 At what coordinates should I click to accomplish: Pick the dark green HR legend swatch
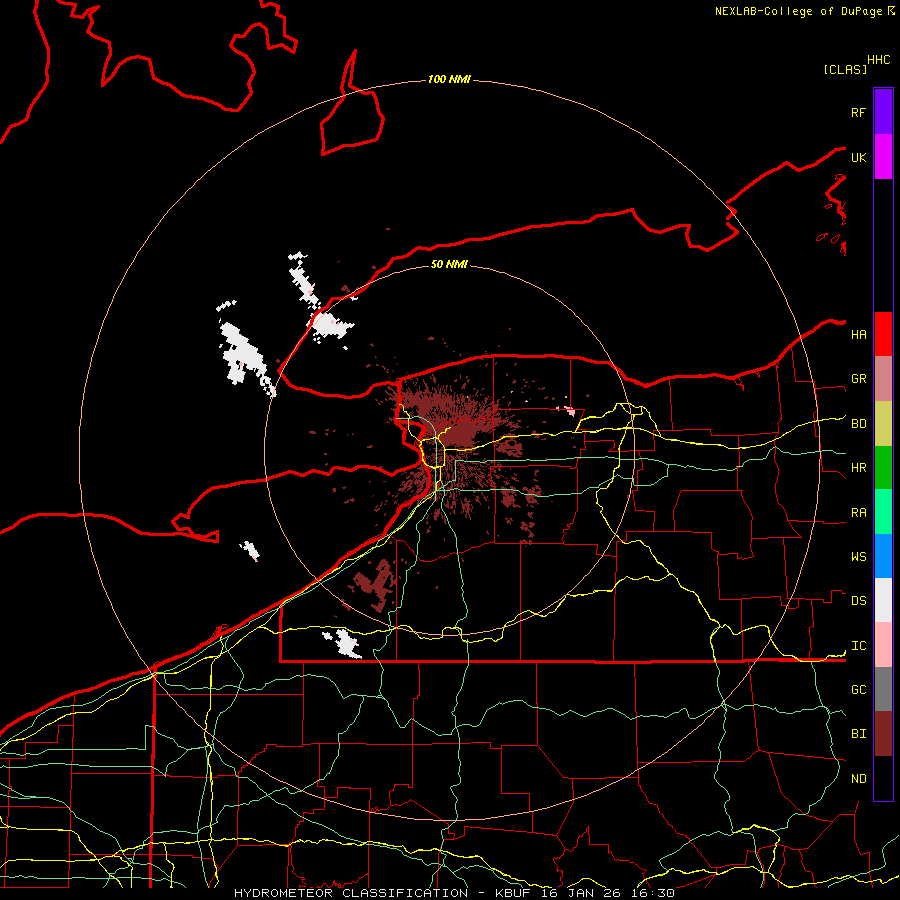[x=883, y=468]
